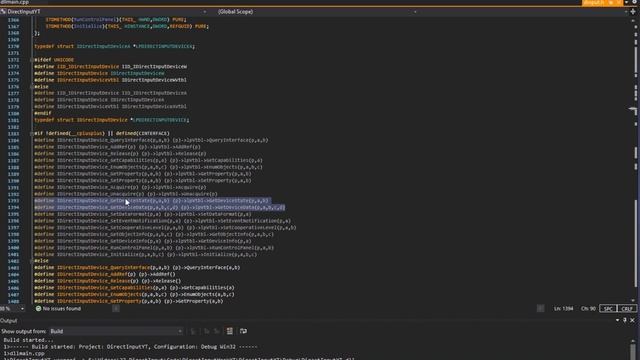640x360 pixels.
Task: Open the document tab list dropdown arrow
Action: tap(626, 2)
